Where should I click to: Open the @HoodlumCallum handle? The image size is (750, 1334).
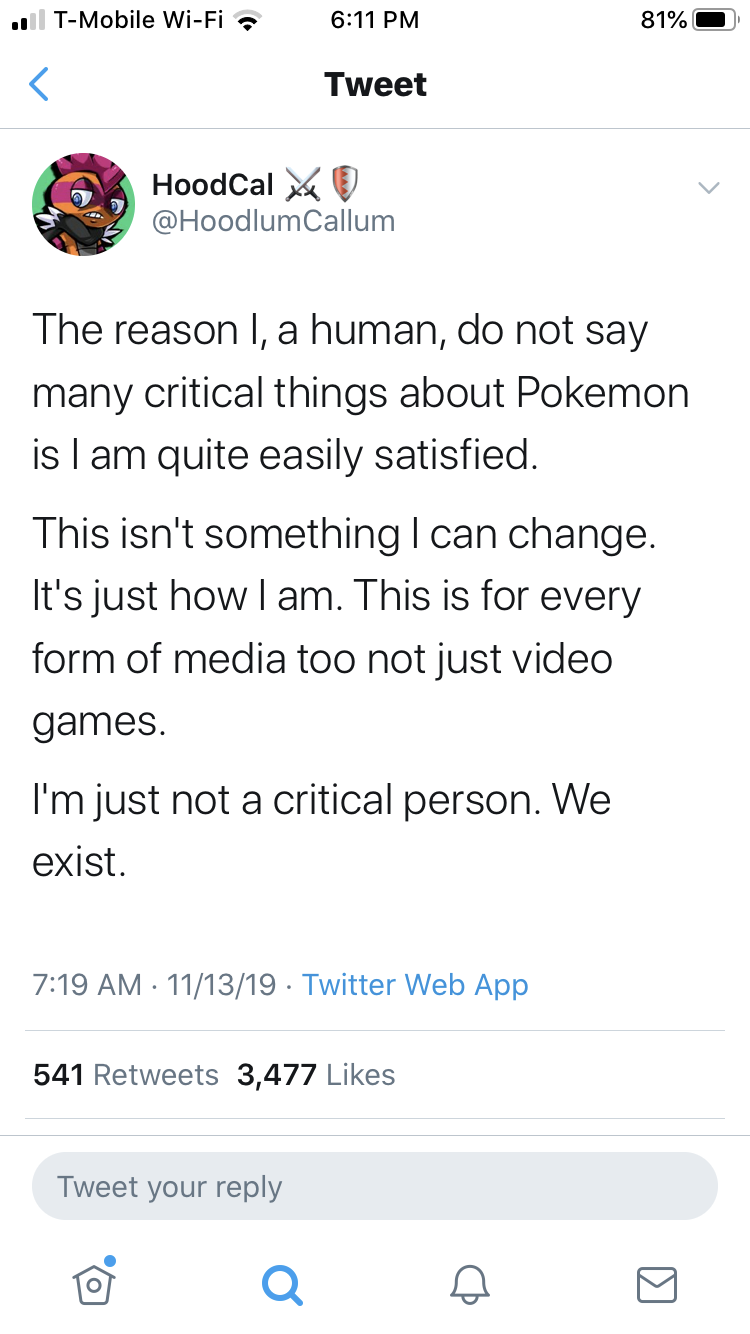(x=273, y=221)
